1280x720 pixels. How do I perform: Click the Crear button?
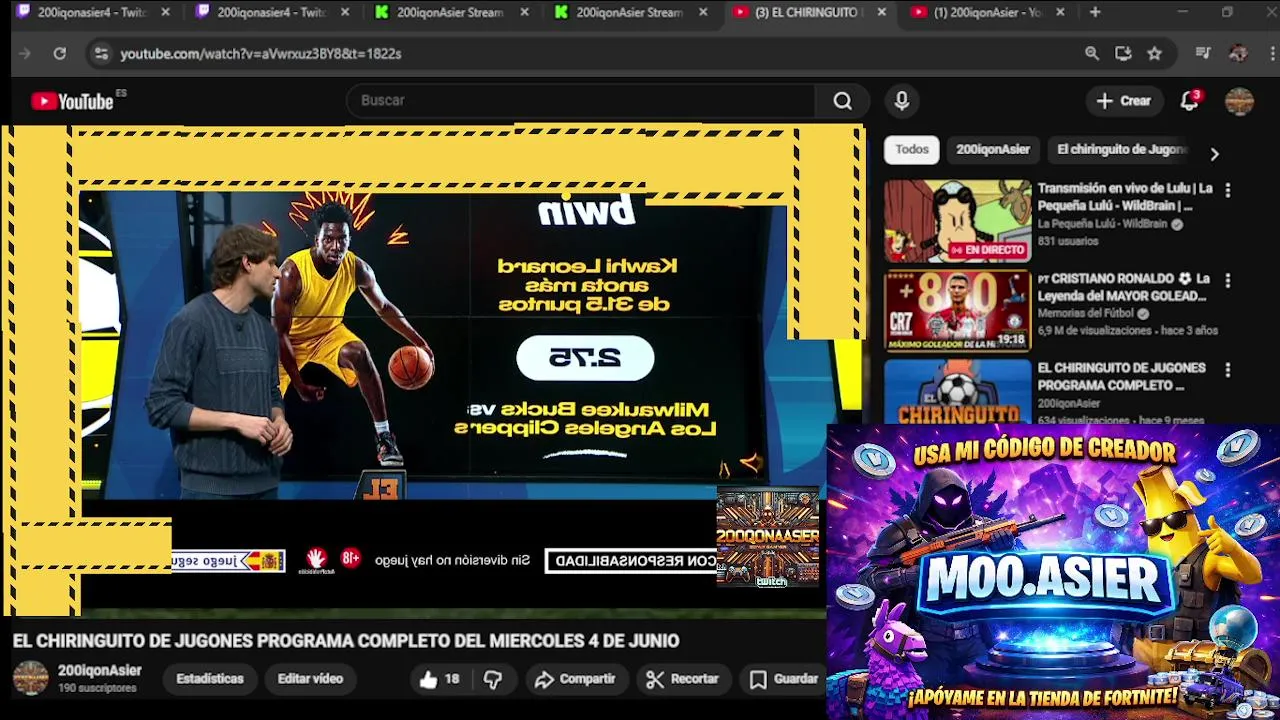coord(1124,101)
